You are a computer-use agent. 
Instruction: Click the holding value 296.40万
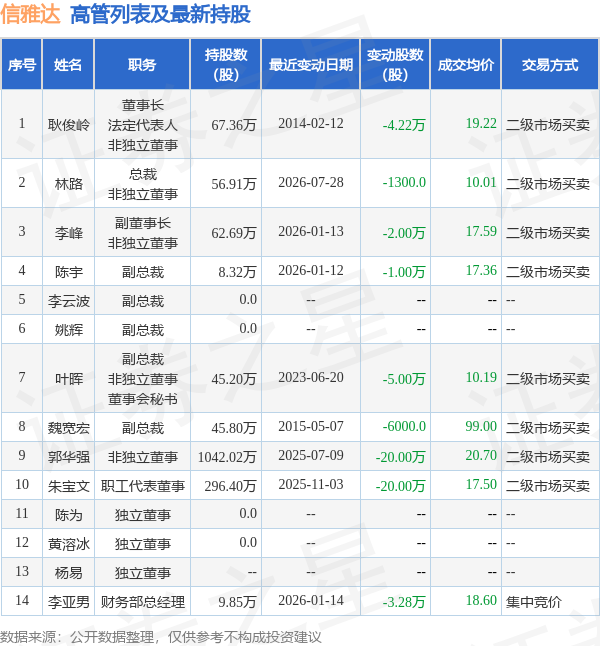pyautogui.click(x=230, y=486)
